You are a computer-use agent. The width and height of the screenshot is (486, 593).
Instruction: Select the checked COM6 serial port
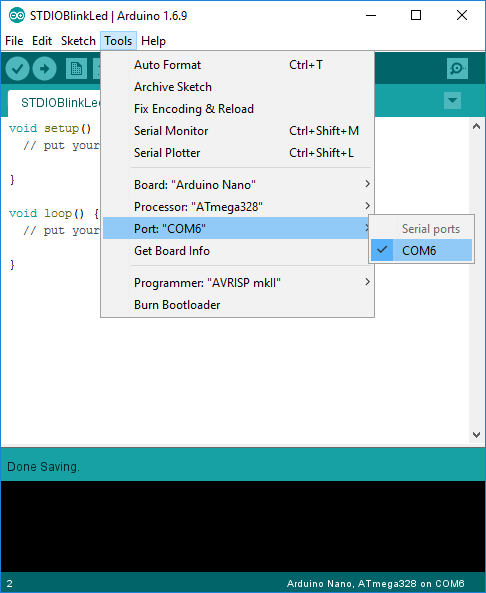[421, 250]
